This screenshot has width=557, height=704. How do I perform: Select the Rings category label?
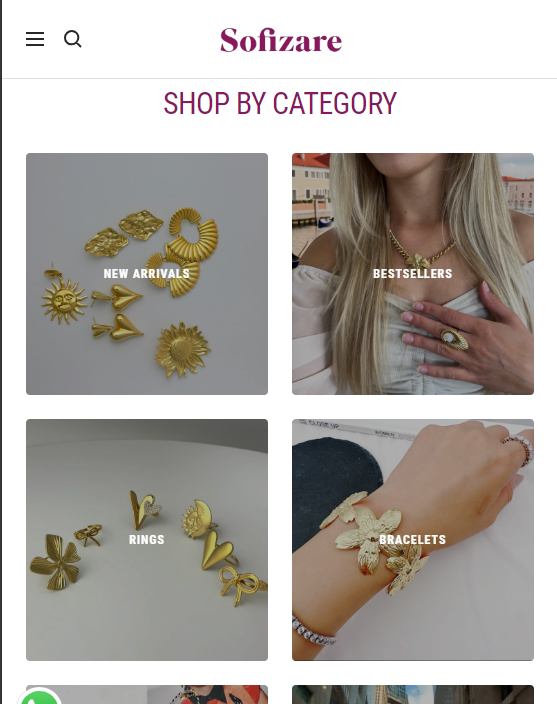(x=146, y=539)
